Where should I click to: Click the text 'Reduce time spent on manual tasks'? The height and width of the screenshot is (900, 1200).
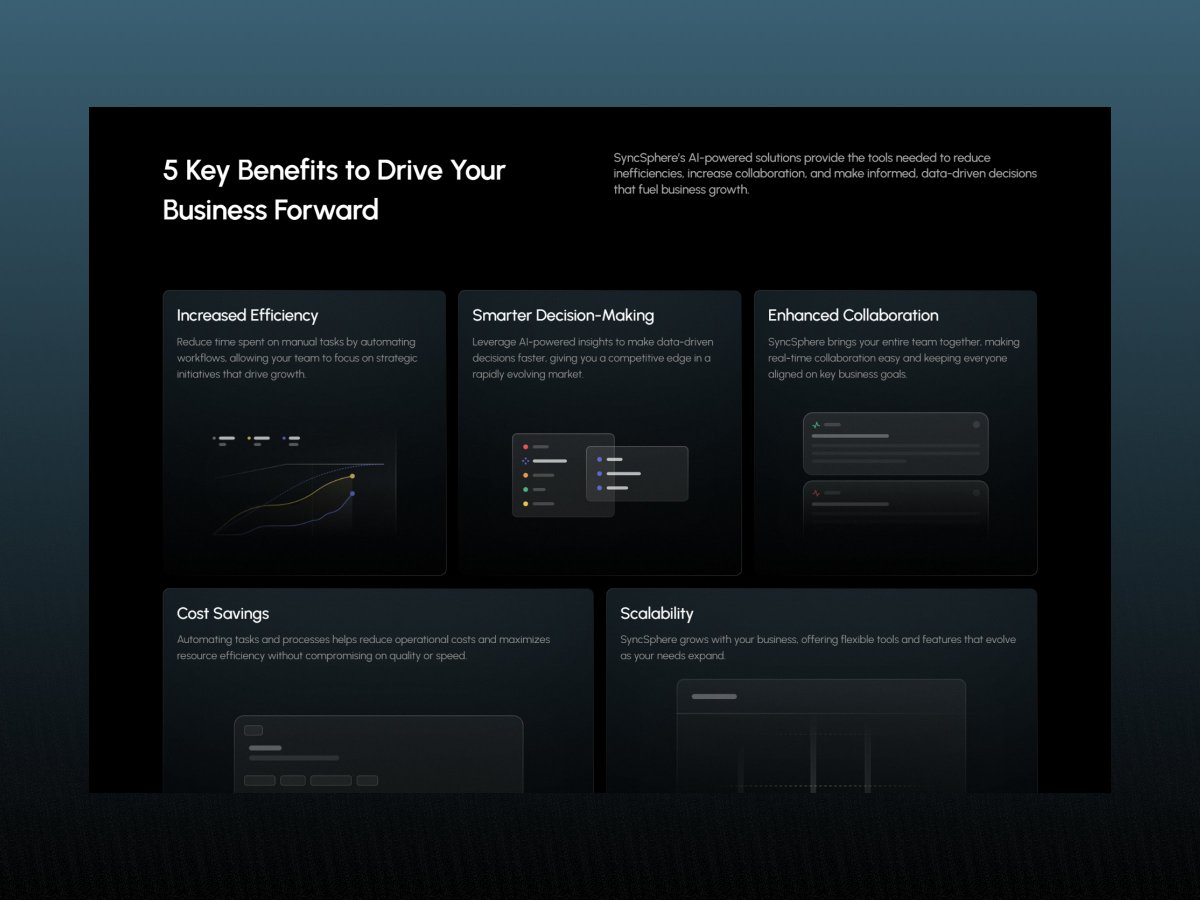pos(260,342)
